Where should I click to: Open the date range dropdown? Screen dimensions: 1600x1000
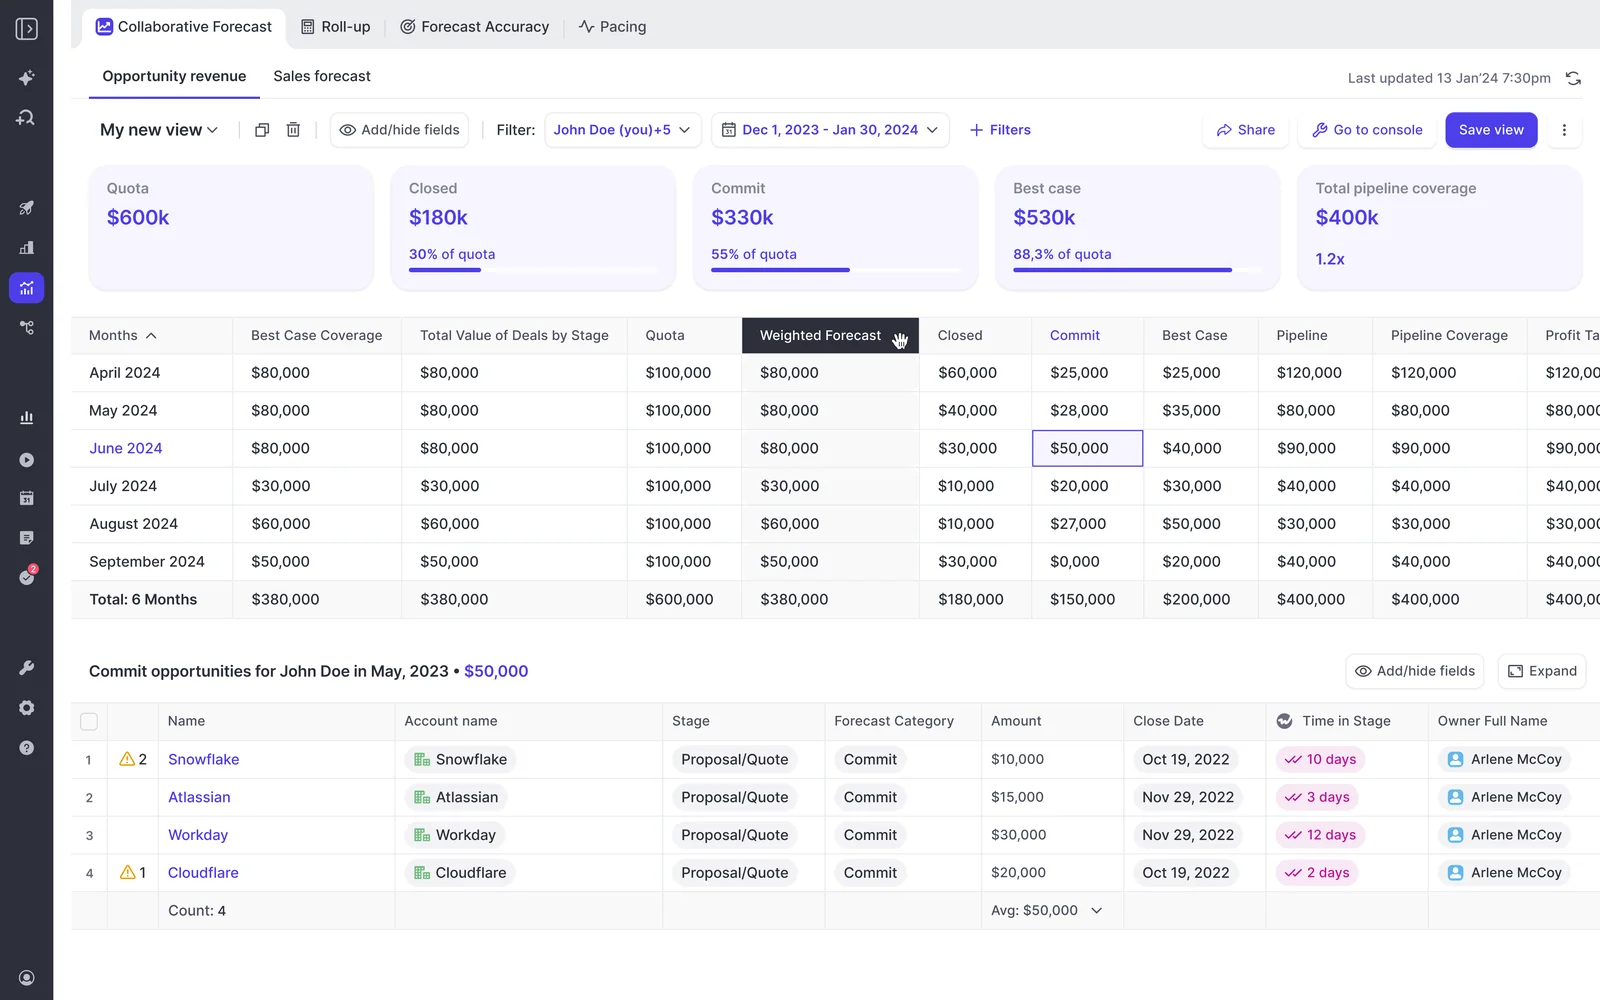830,130
